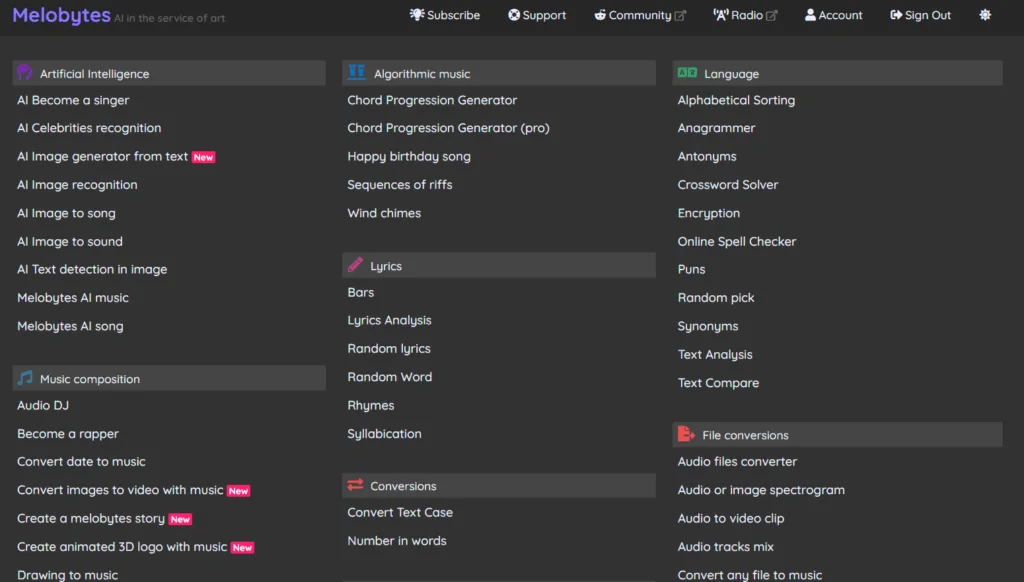Open Convert images to video with music
Image resolution: width=1024 pixels, height=582 pixels.
pos(120,490)
